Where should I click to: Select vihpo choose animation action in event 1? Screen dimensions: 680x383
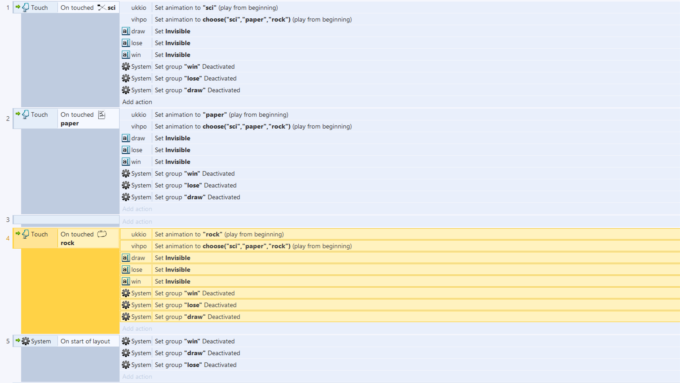pyautogui.click(x=400, y=20)
